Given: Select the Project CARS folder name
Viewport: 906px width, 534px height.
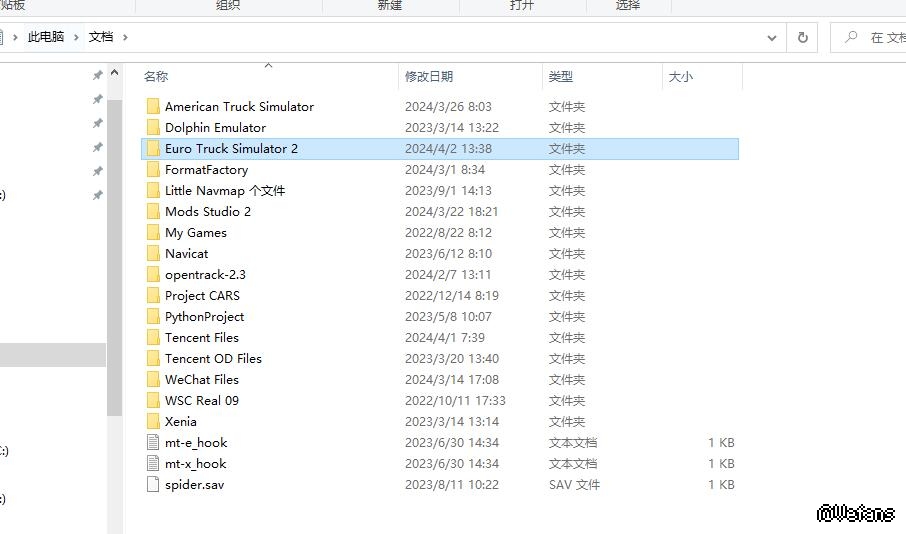Looking at the screenshot, I should pyautogui.click(x=202, y=295).
